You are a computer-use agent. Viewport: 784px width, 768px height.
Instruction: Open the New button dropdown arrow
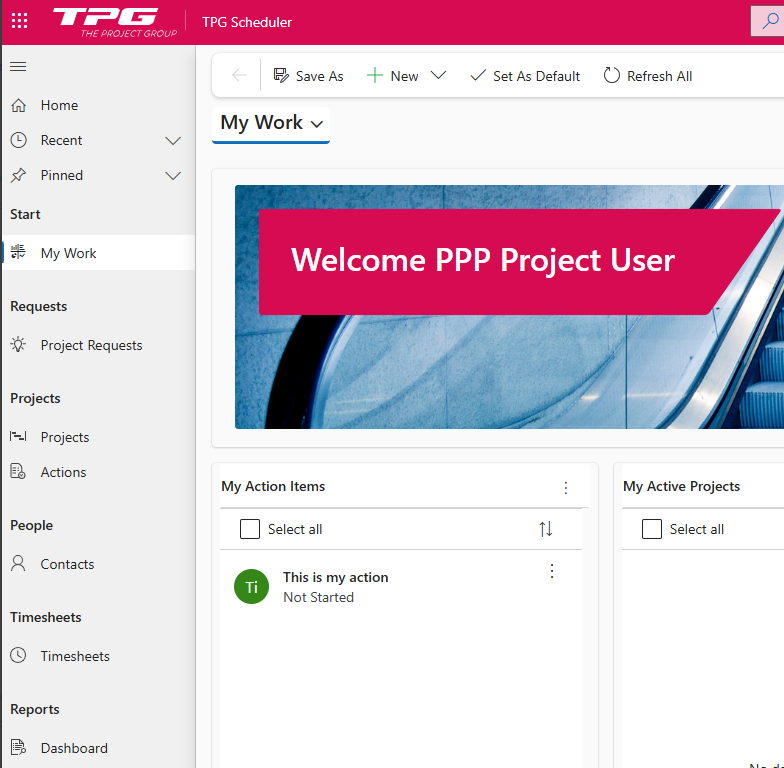[438, 76]
